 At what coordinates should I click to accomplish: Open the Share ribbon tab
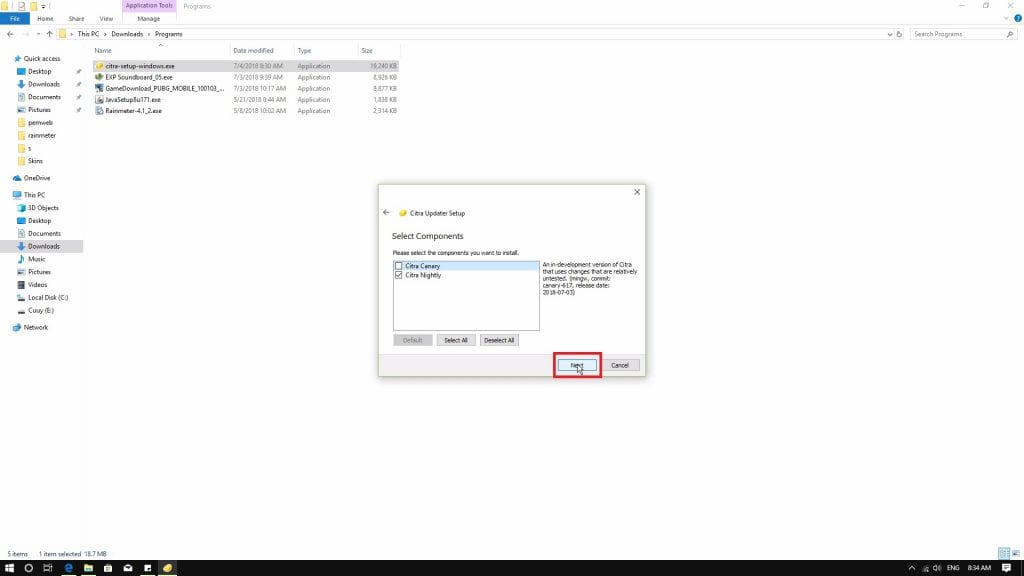pos(76,19)
